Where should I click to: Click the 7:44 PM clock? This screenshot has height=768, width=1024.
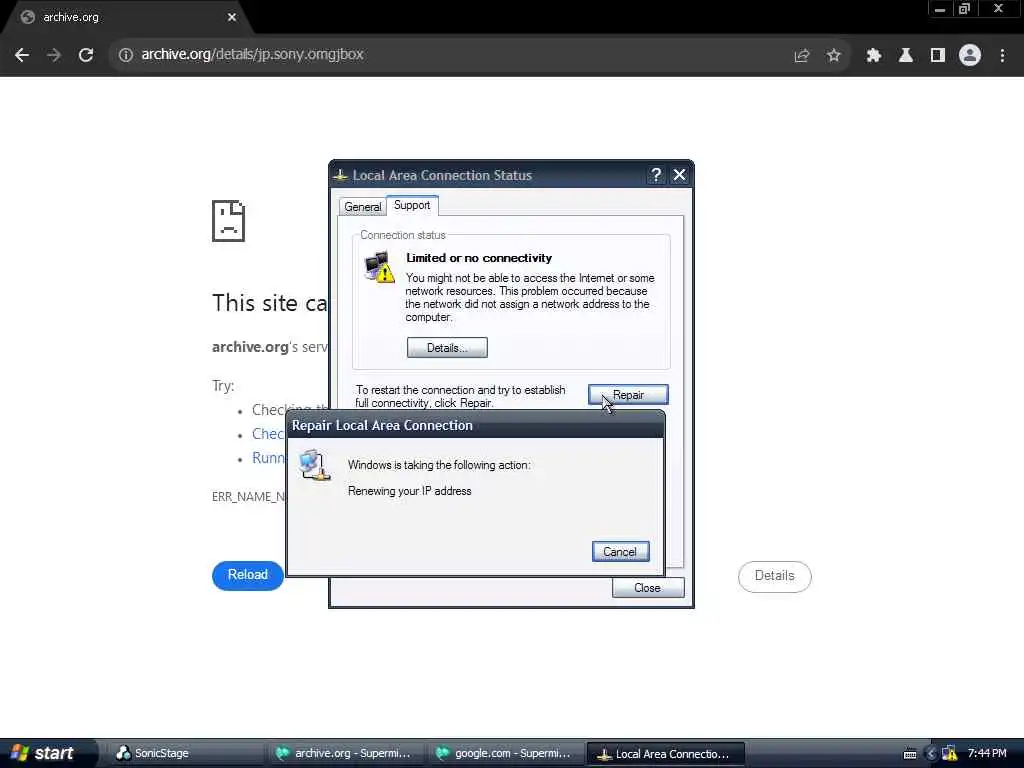point(987,754)
